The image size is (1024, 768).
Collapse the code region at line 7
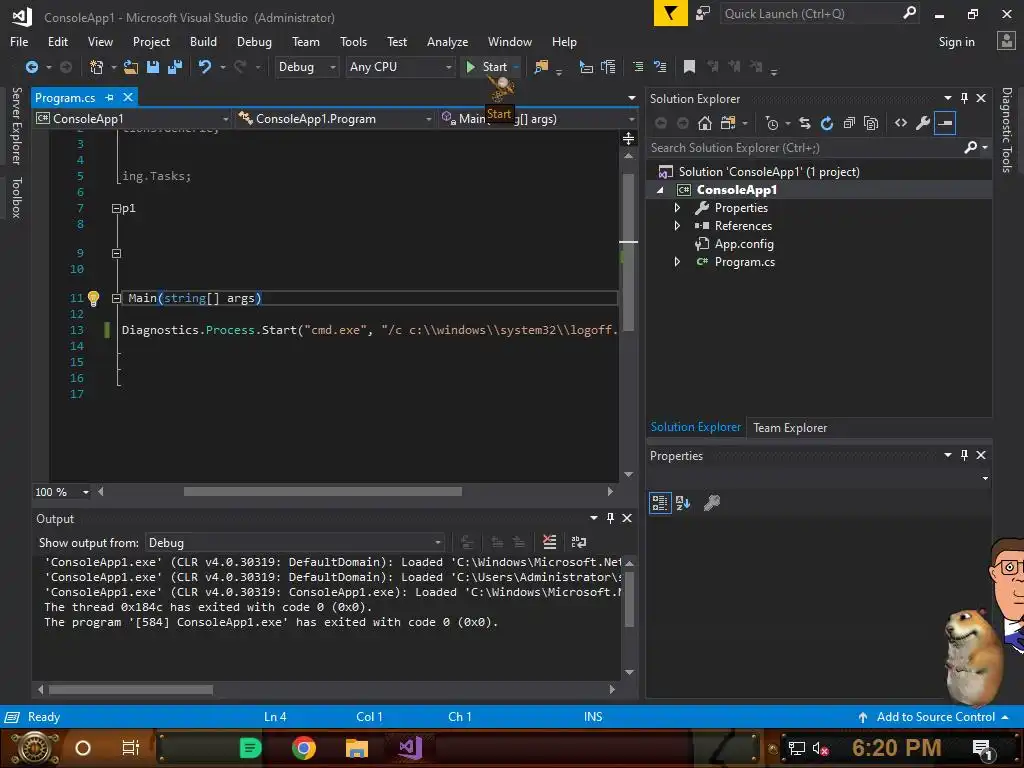pyautogui.click(x=116, y=208)
